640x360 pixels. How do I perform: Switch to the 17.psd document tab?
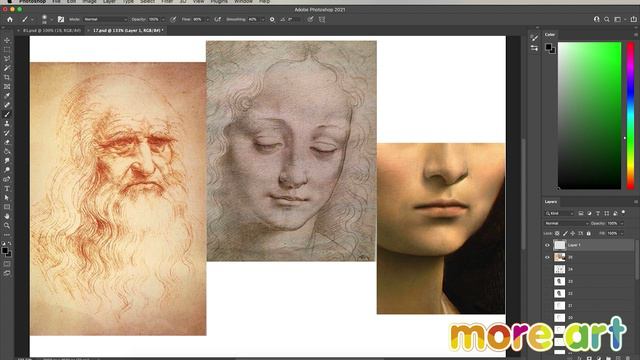click(x=128, y=30)
